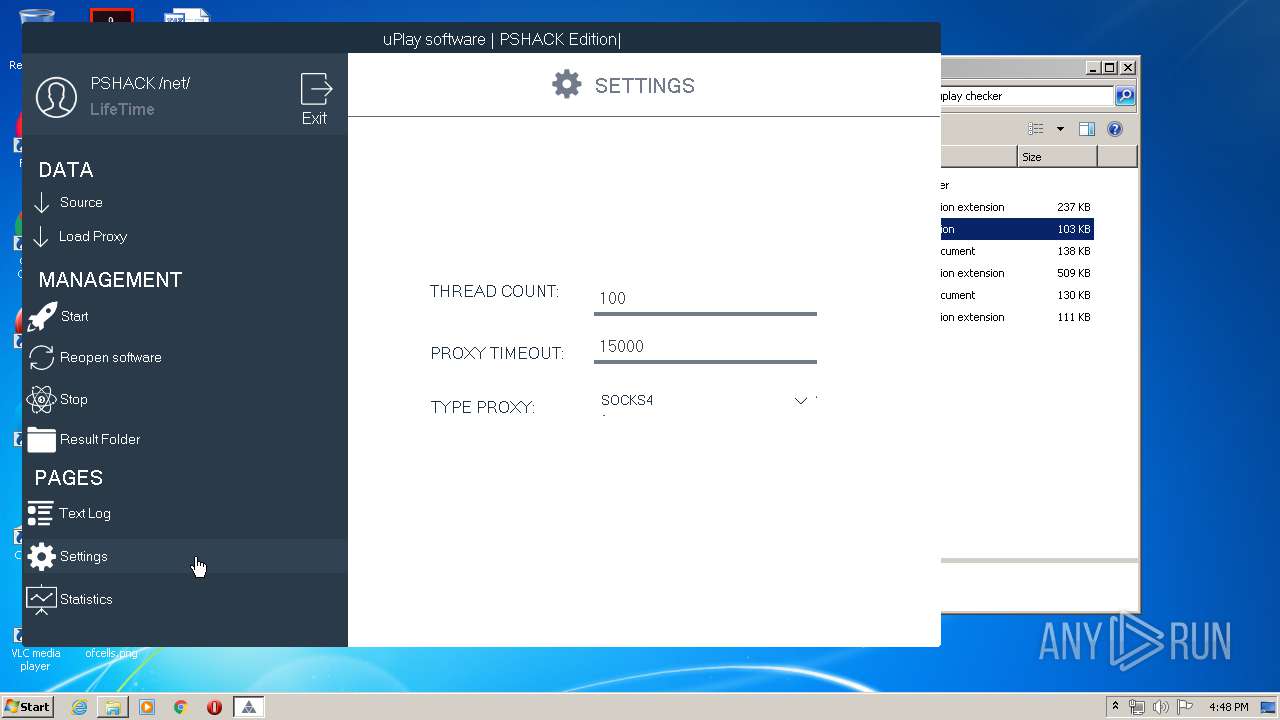Click the Explorer change view icon

pos(1036,129)
